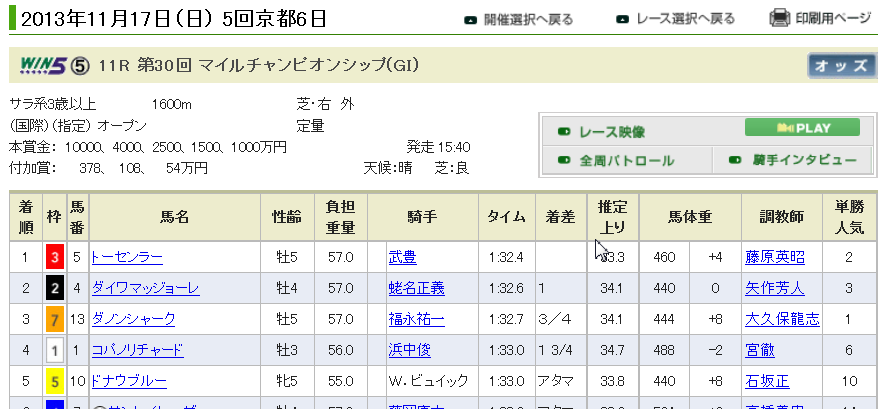Open horse page for コパノリチャード
Screen dimensions: 888x409
tap(138, 350)
